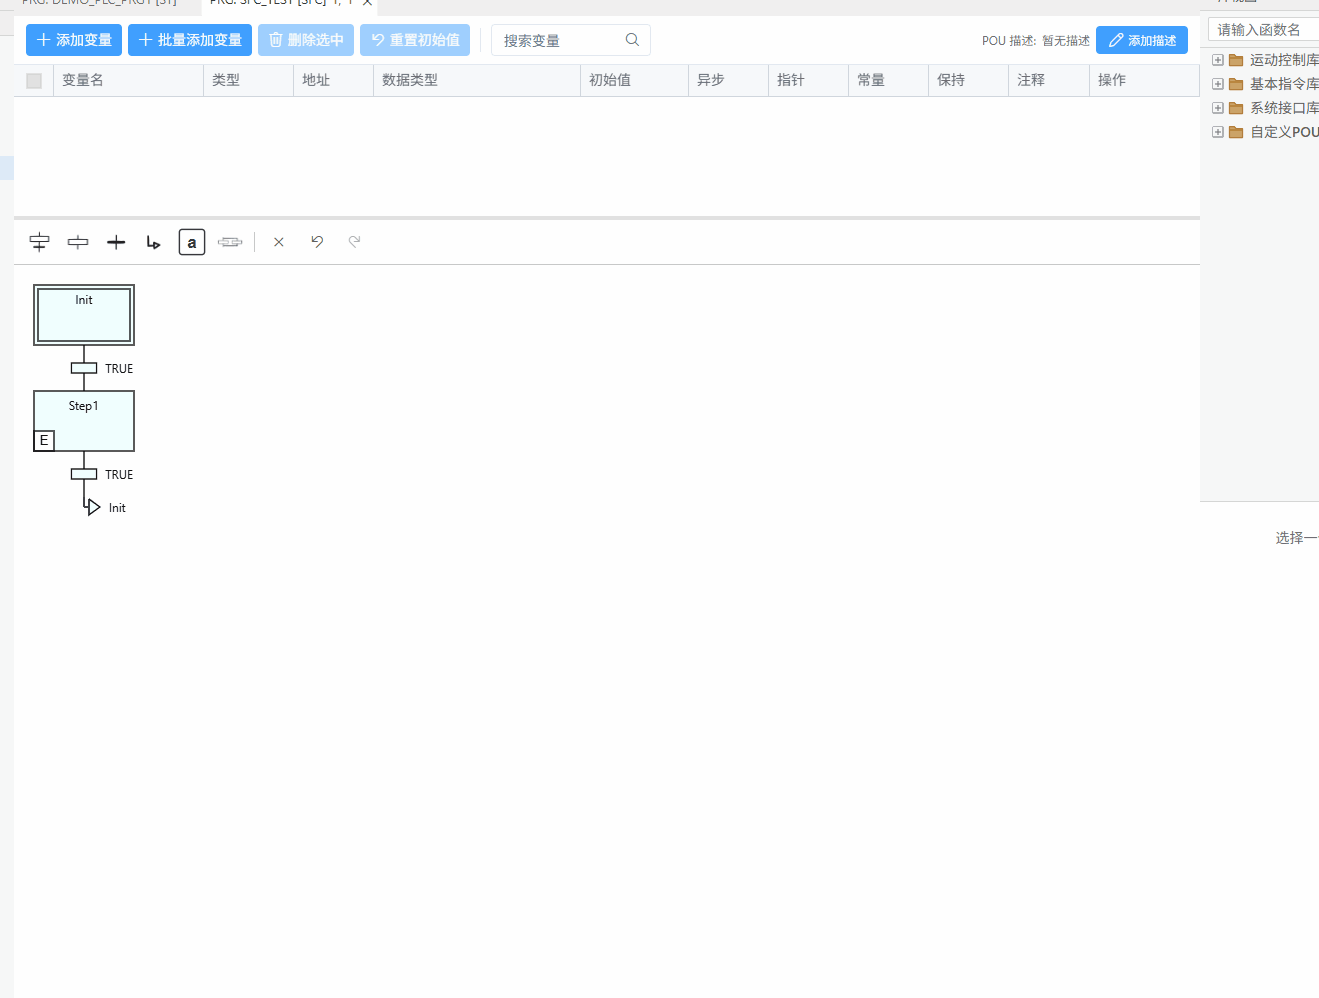Click the insert transition-step tool icon

point(78,242)
